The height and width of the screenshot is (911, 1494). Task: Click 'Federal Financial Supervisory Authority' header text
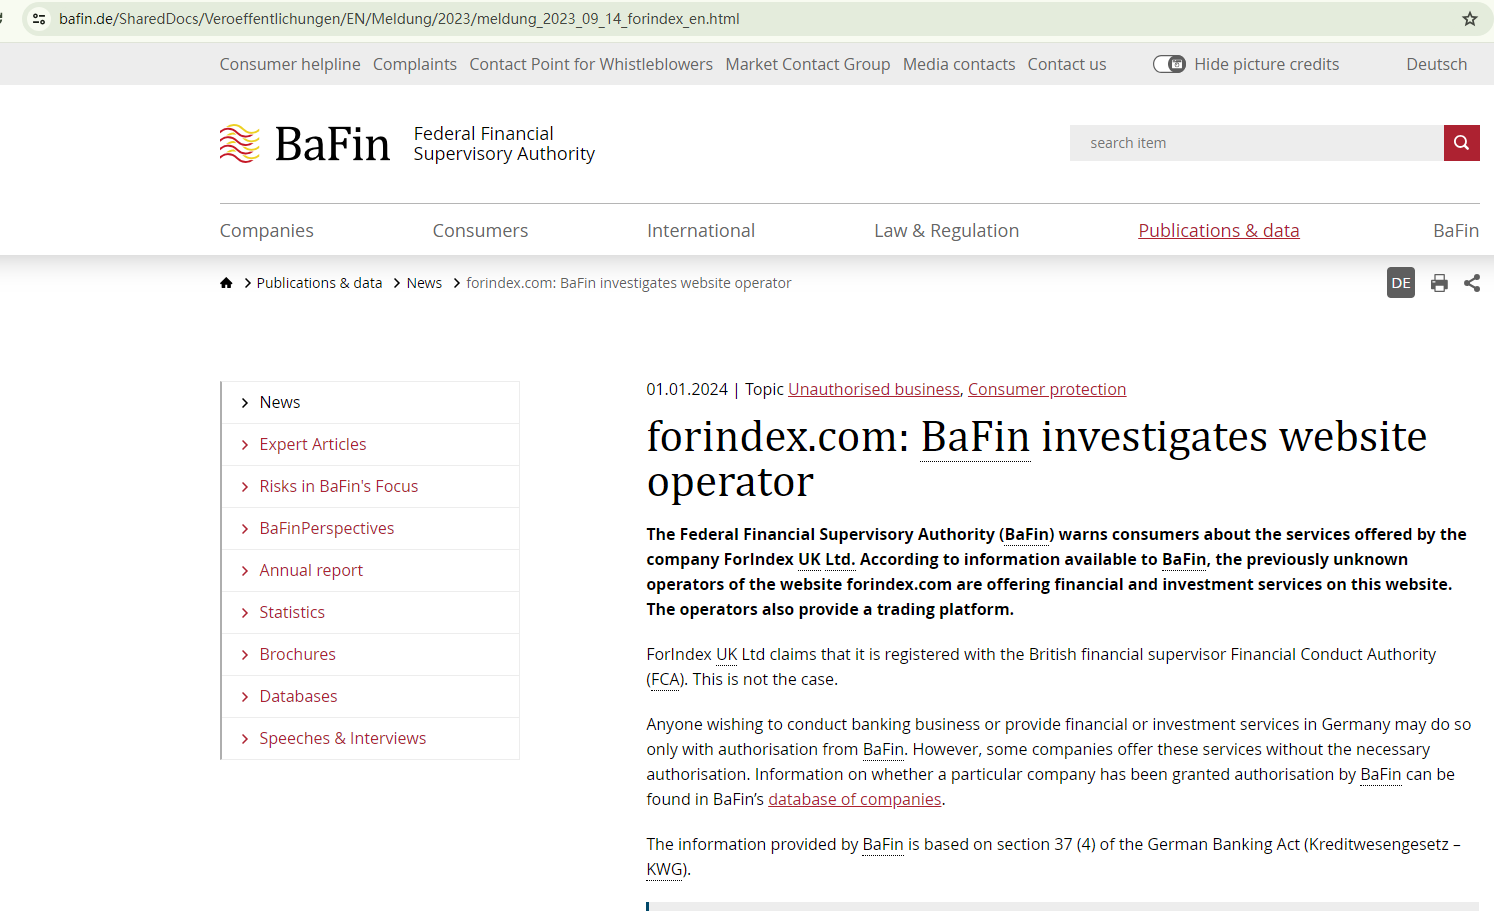[504, 143]
